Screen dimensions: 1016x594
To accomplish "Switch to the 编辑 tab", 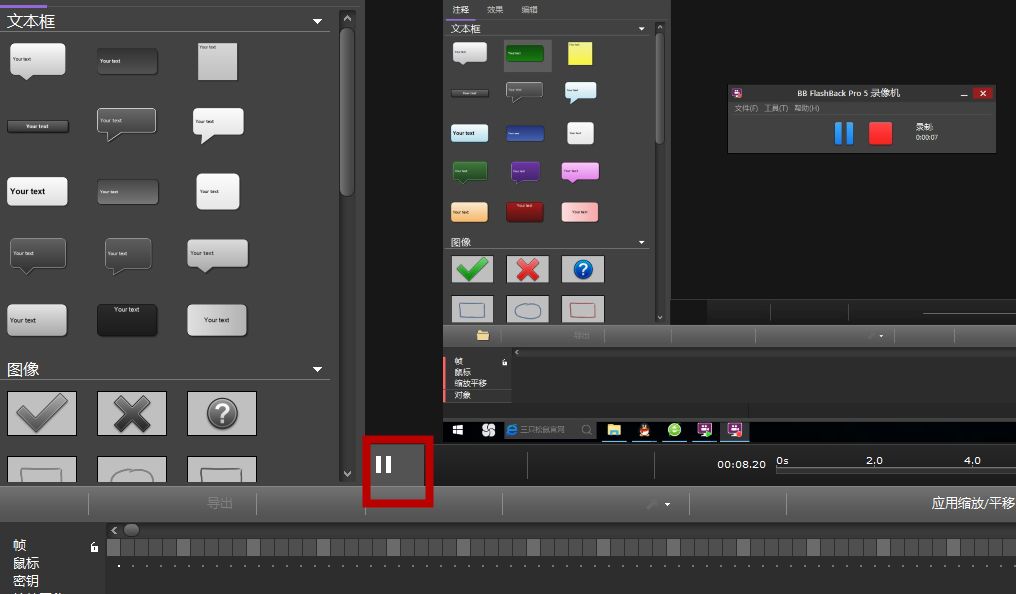I will 529,10.
